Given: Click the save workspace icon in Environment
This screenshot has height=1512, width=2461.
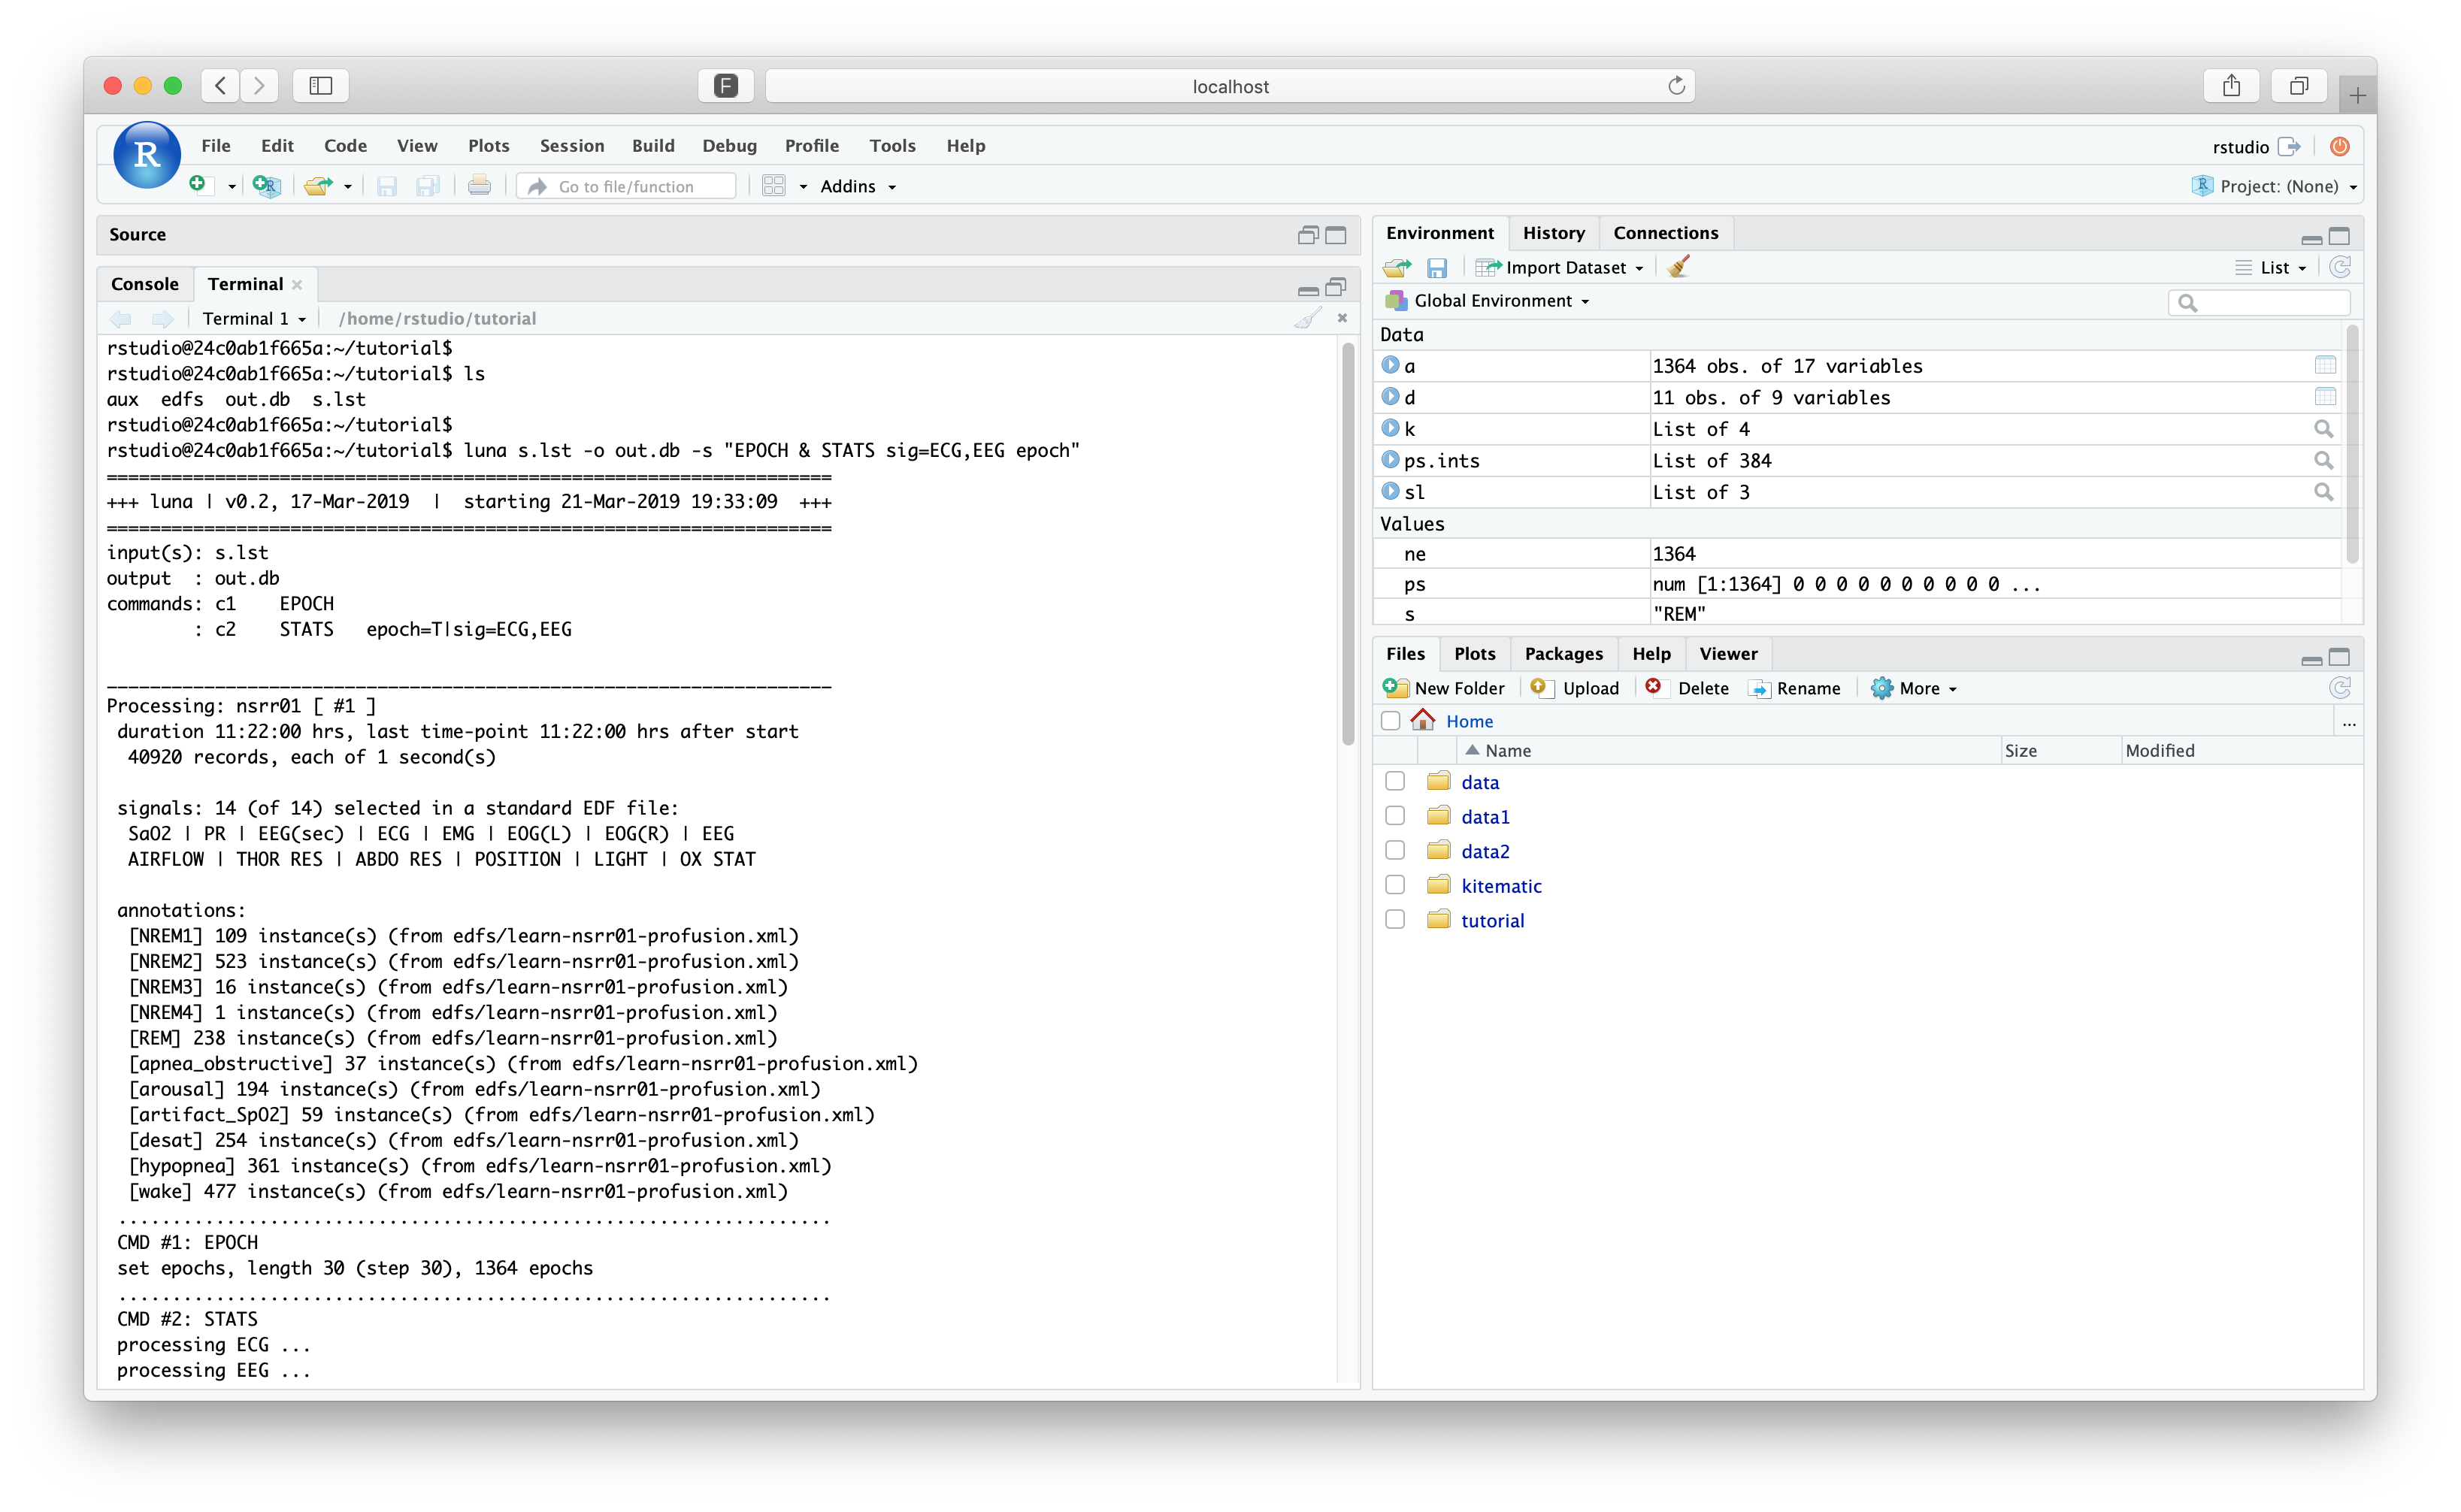Looking at the screenshot, I should (x=1437, y=267).
